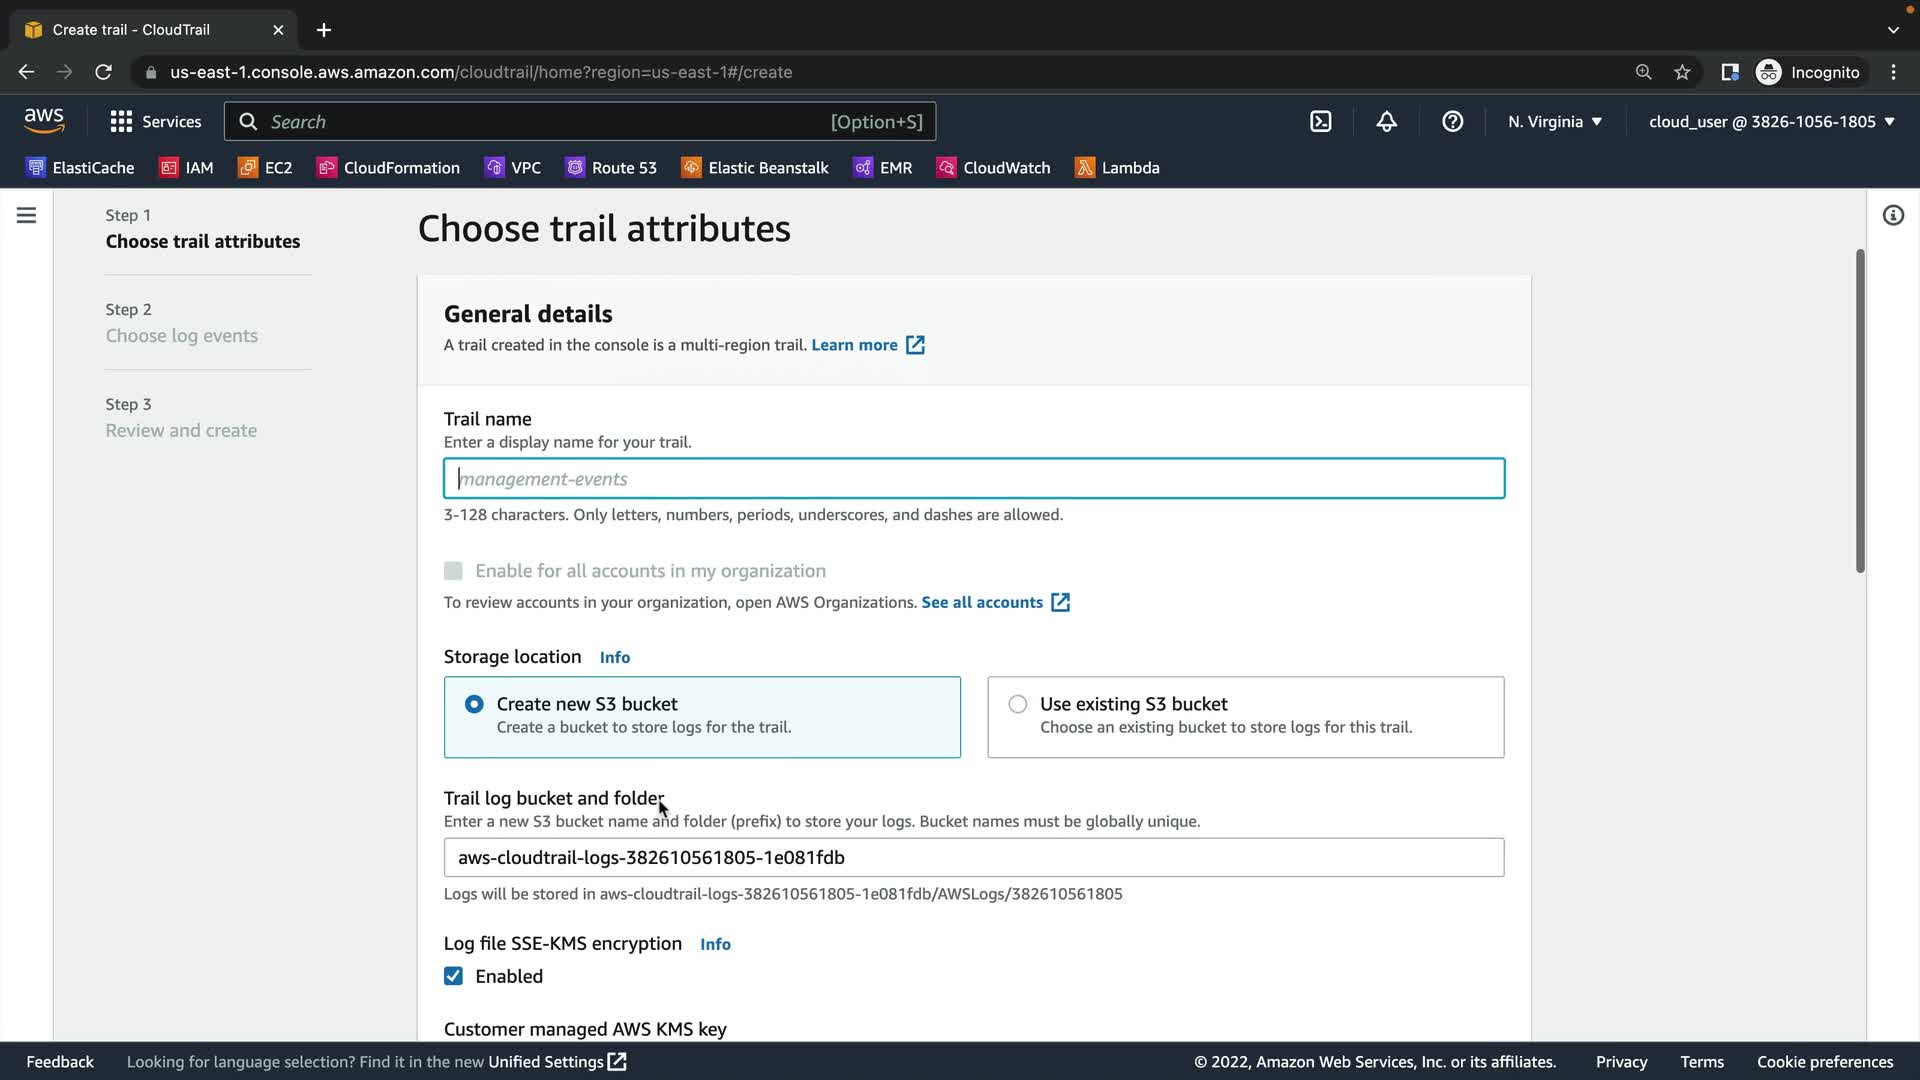Open the ElastiCache favorites shortcut
Screen dimensions: 1920x1080
click(80, 168)
